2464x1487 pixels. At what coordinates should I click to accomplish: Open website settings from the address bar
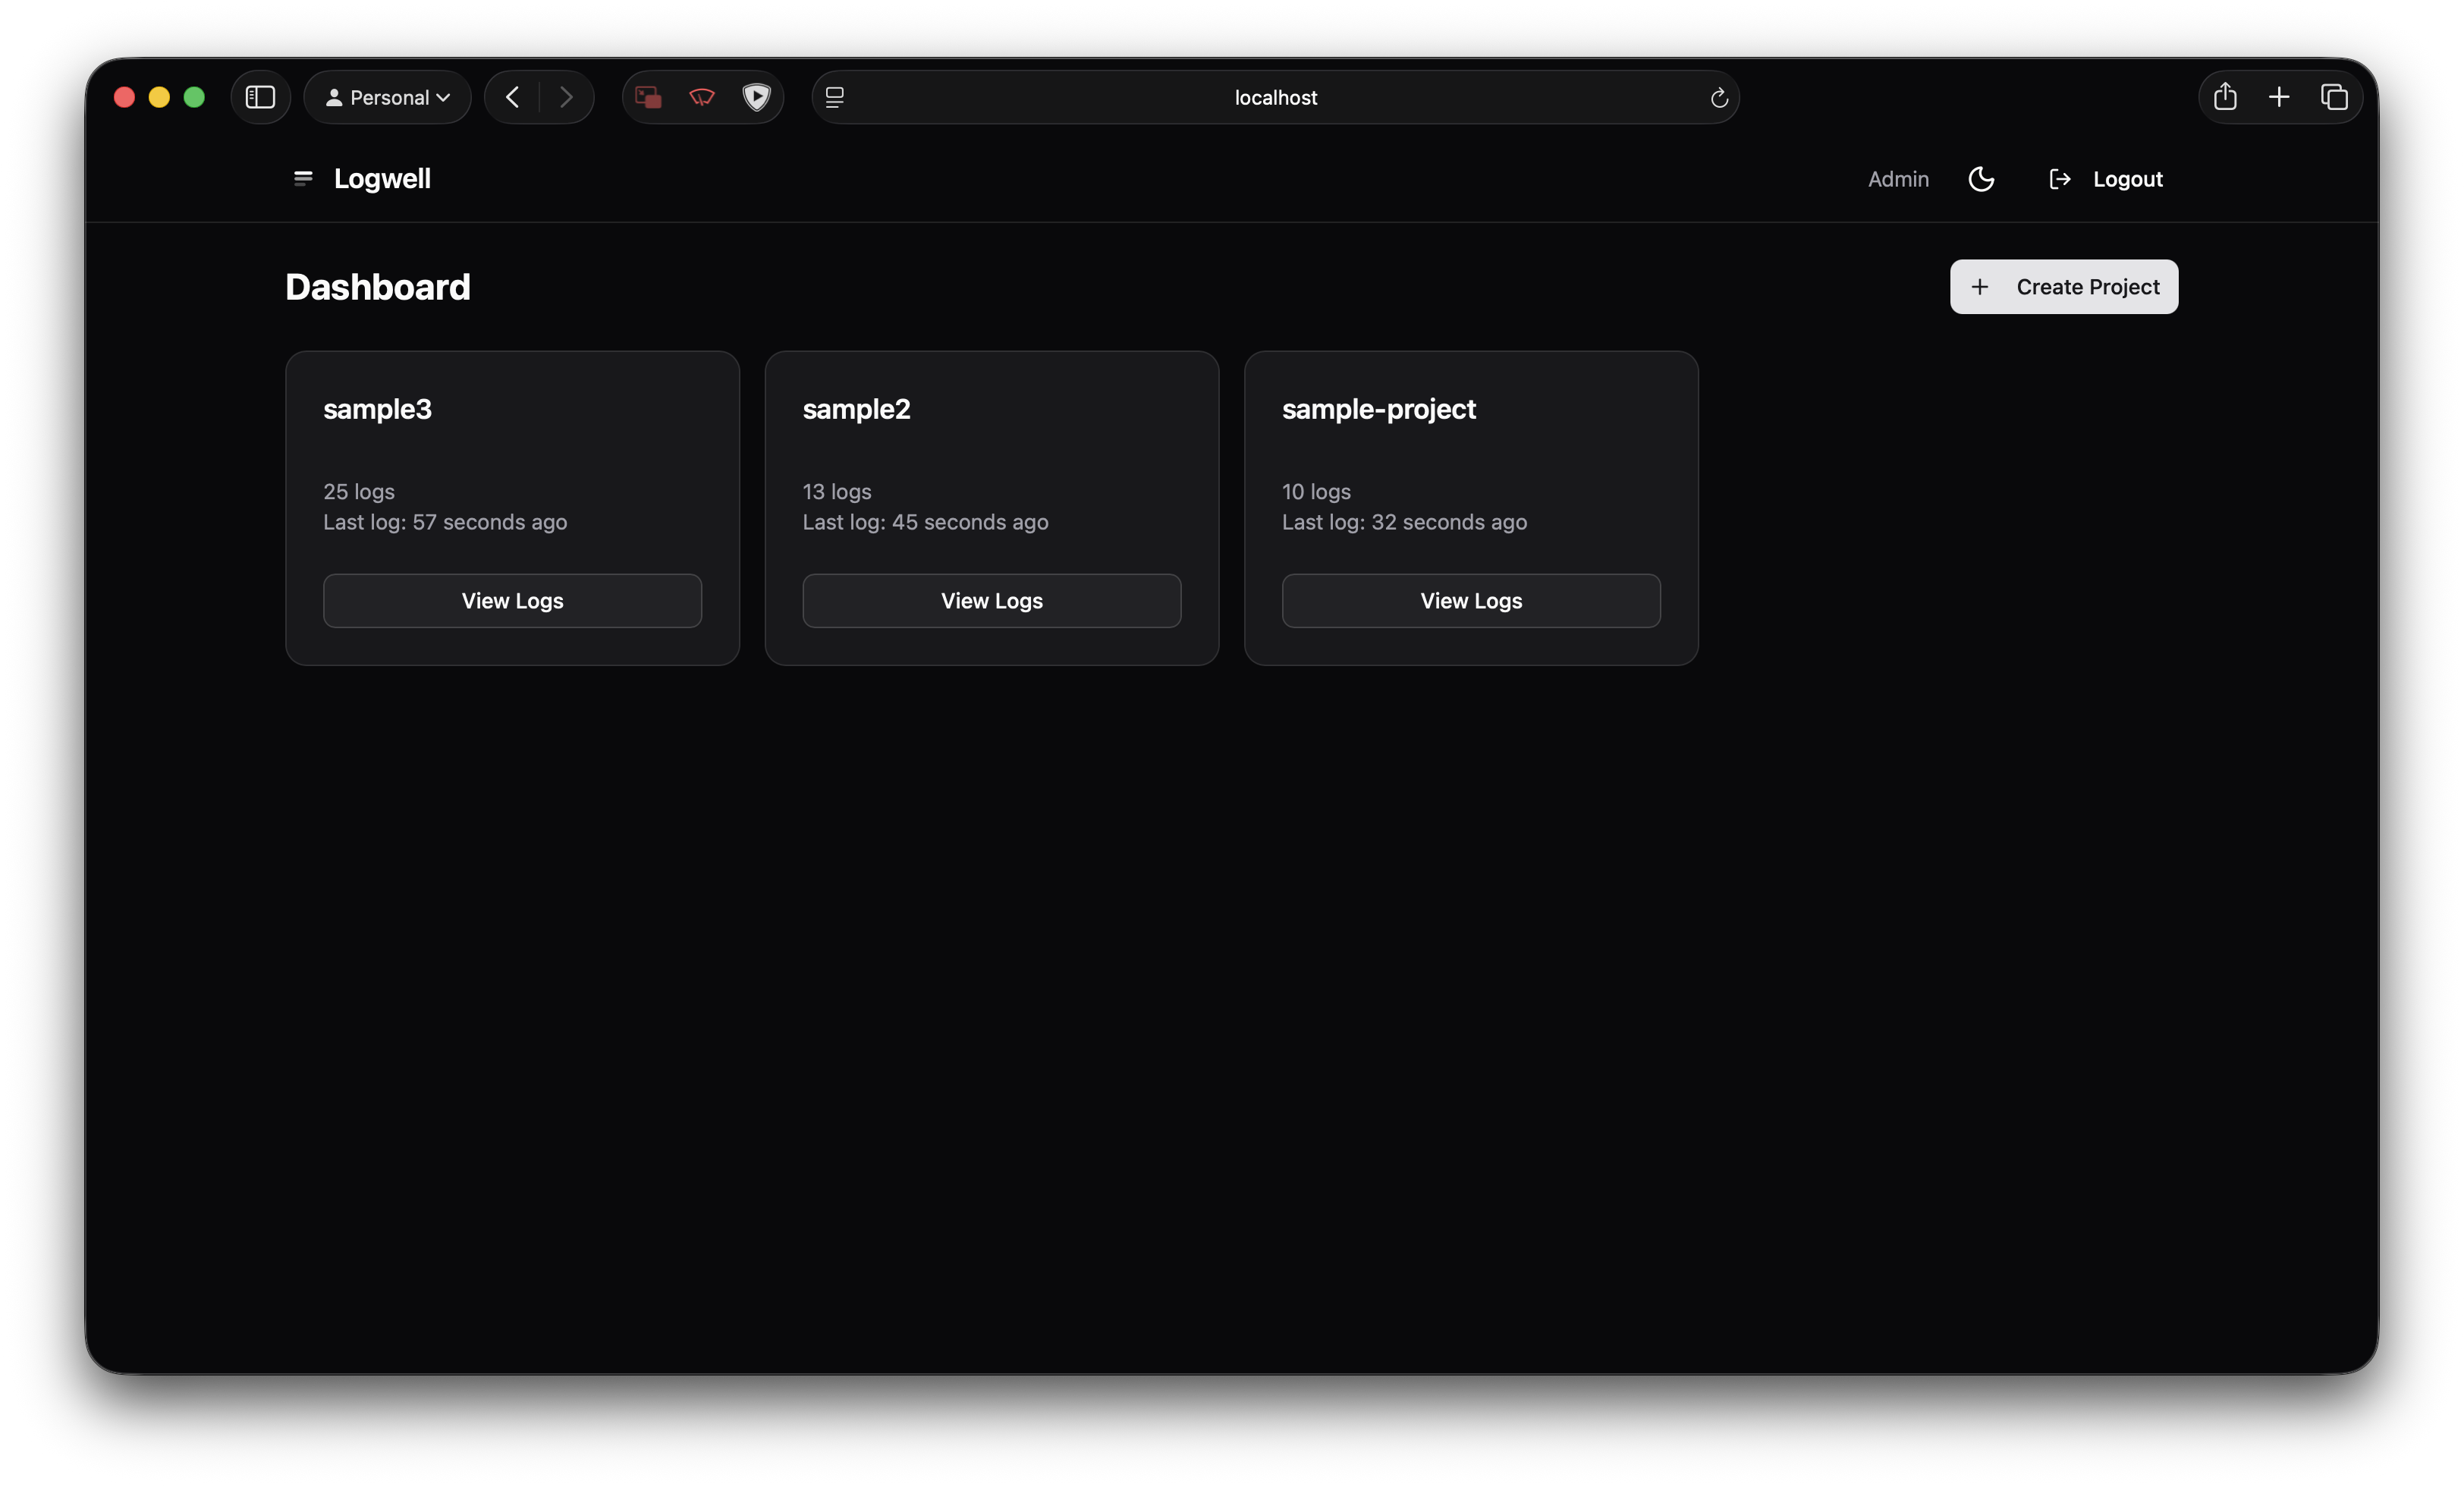834,97
